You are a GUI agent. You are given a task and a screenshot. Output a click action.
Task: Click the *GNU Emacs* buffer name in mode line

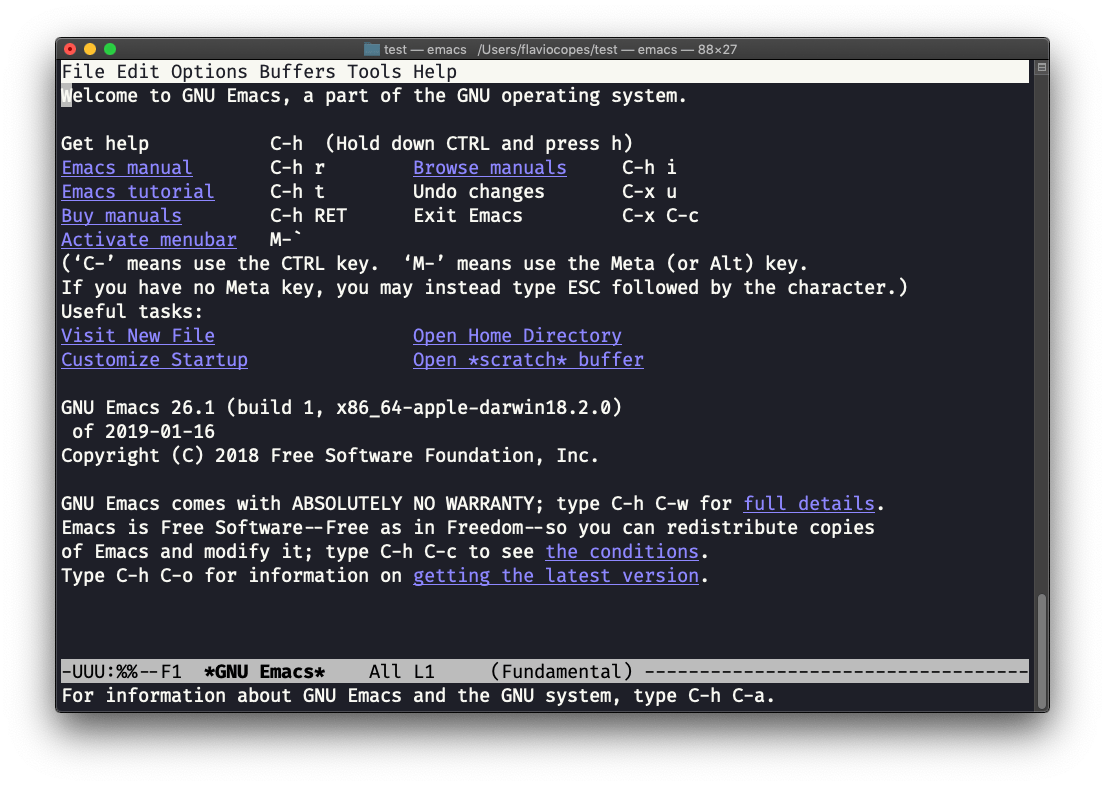[264, 672]
